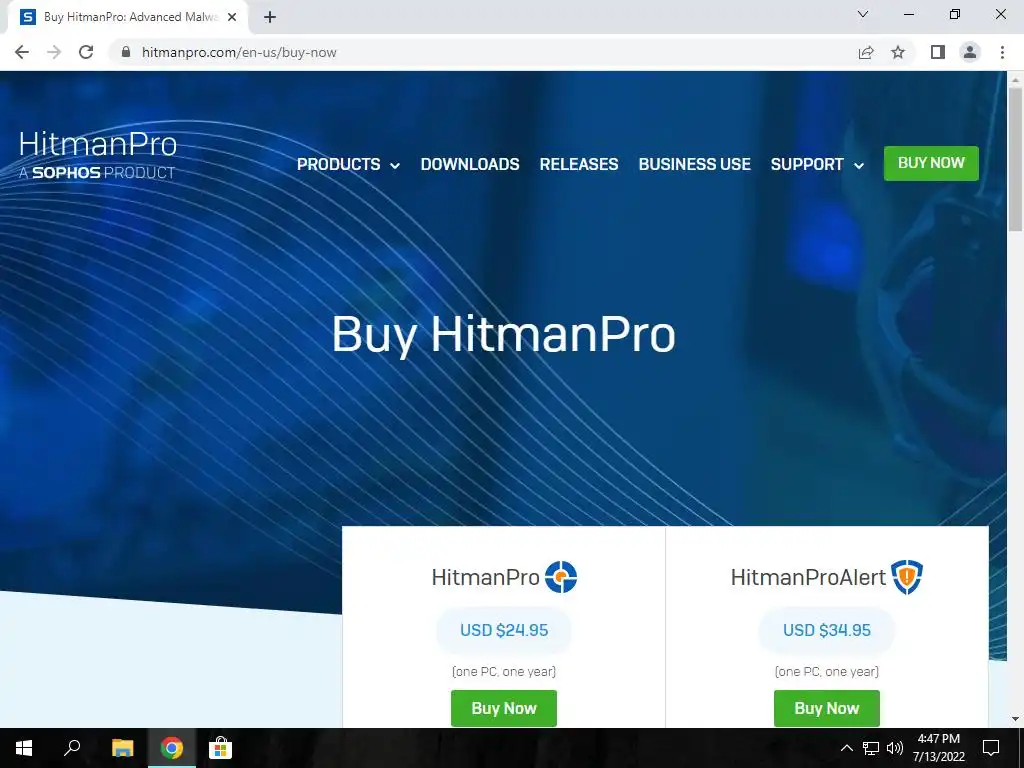The width and height of the screenshot is (1024, 768).
Task: Open BUSINESS USE page
Action: 694,164
